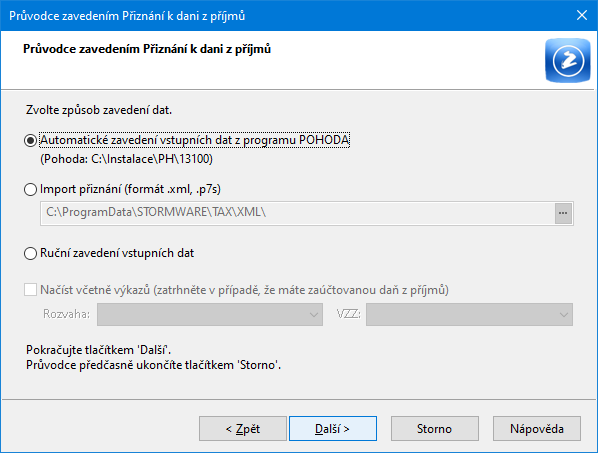Viewport: 598px width, 453px height.
Task: Open help with the Nápověda button
Action: (x=537, y=429)
